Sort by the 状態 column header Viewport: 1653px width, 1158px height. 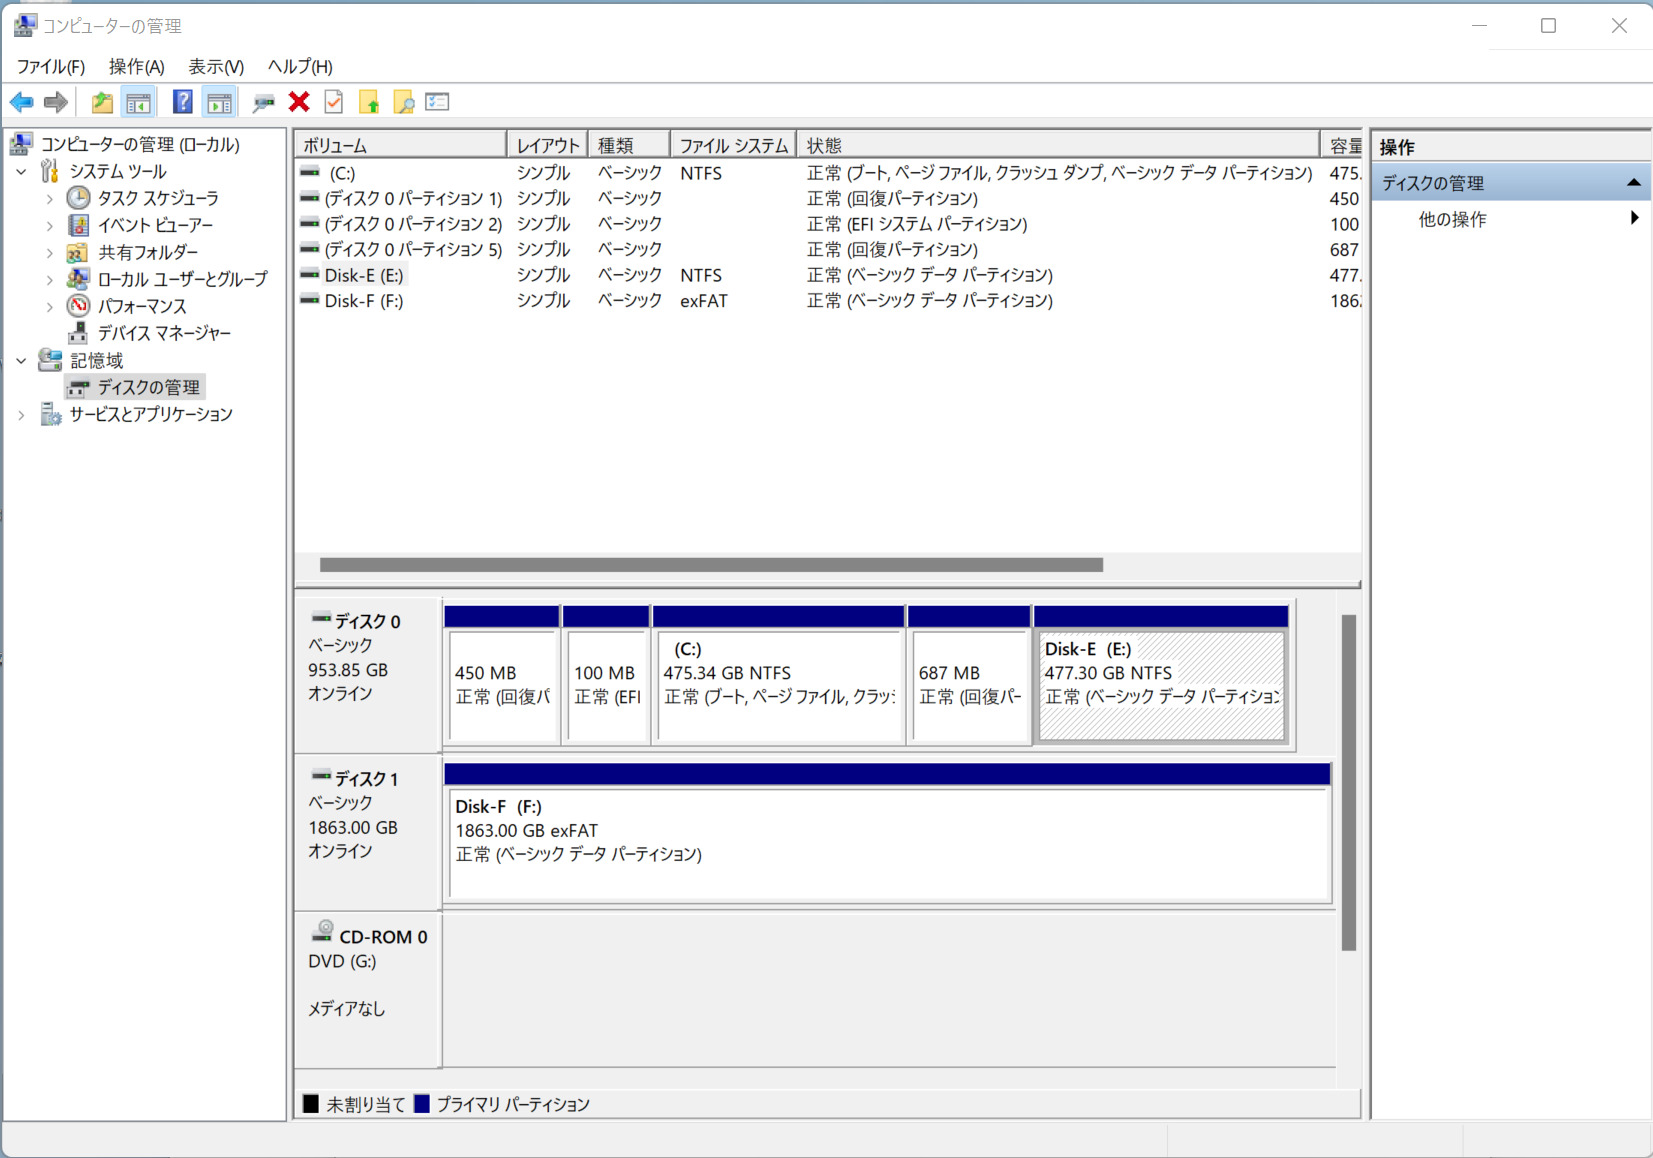pyautogui.click(x=1058, y=145)
